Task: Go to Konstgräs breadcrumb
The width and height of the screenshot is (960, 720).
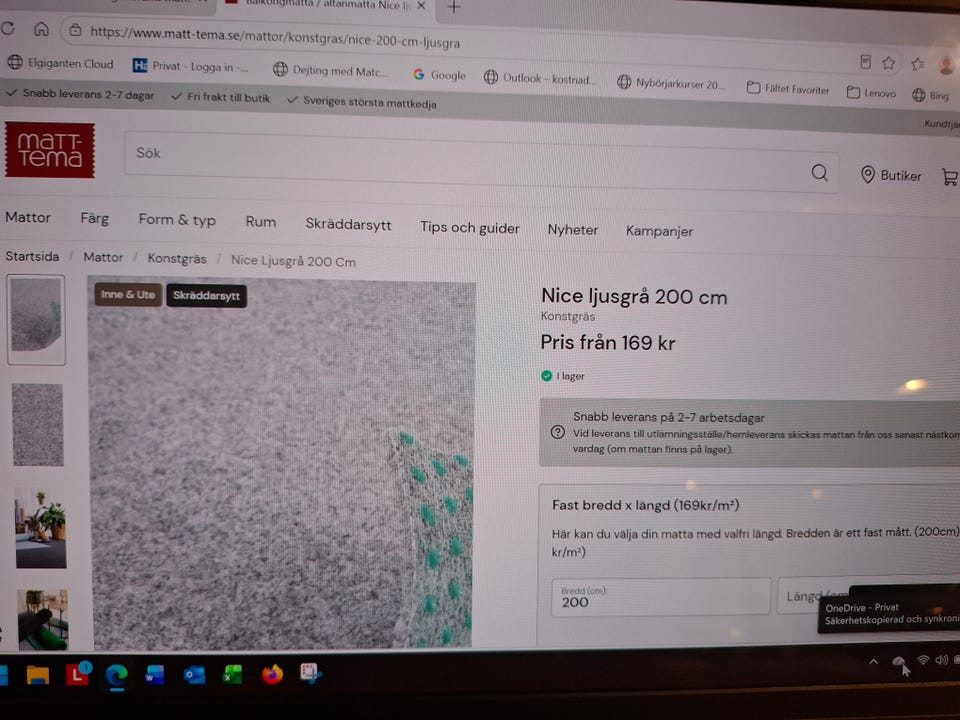Action: coord(177,258)
